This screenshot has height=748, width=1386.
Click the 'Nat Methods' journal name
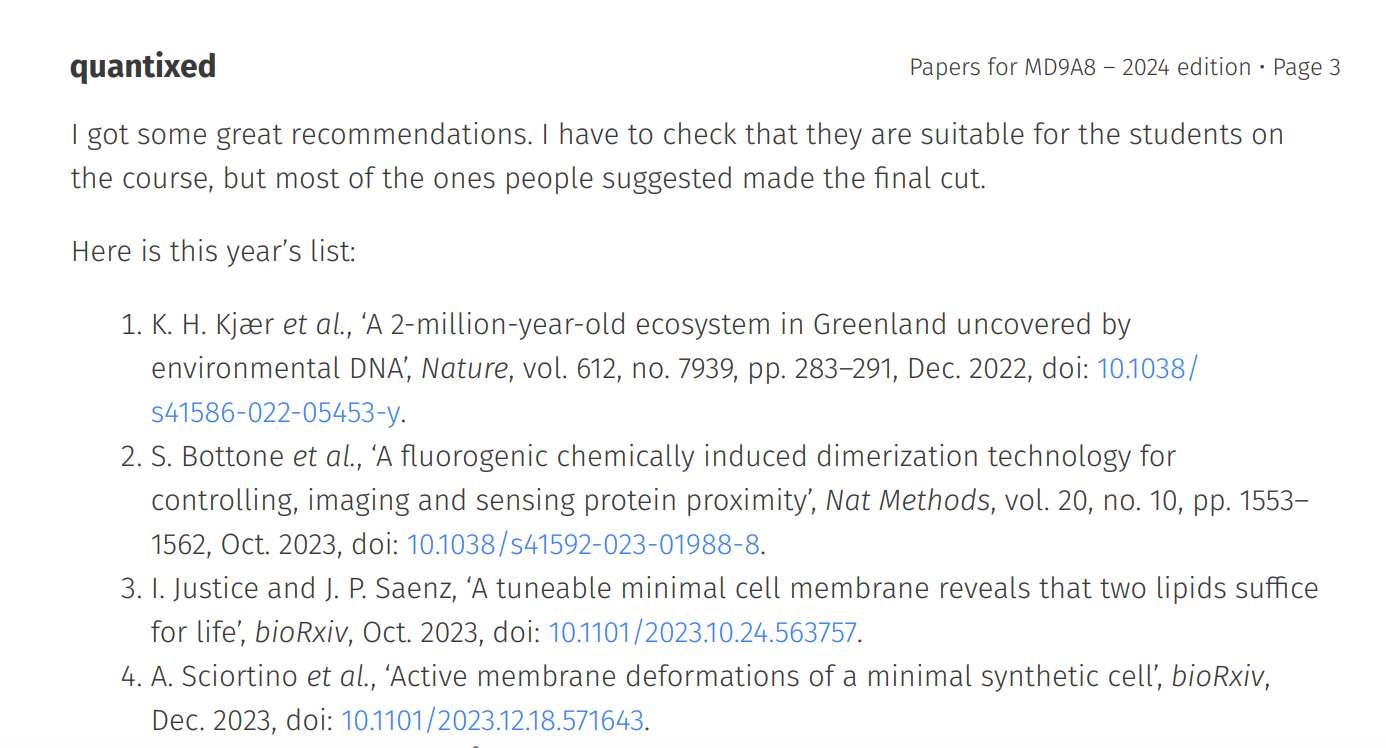[x=907, y=500]
